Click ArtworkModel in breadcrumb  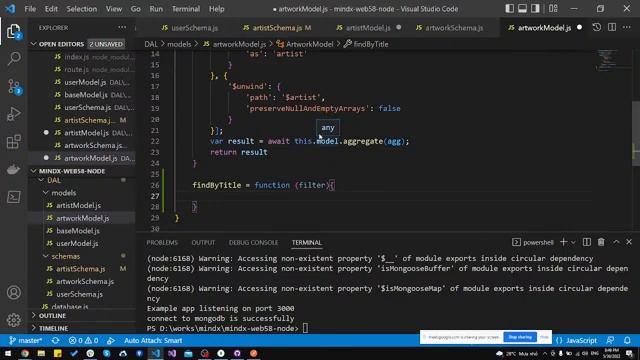[309, 44]
